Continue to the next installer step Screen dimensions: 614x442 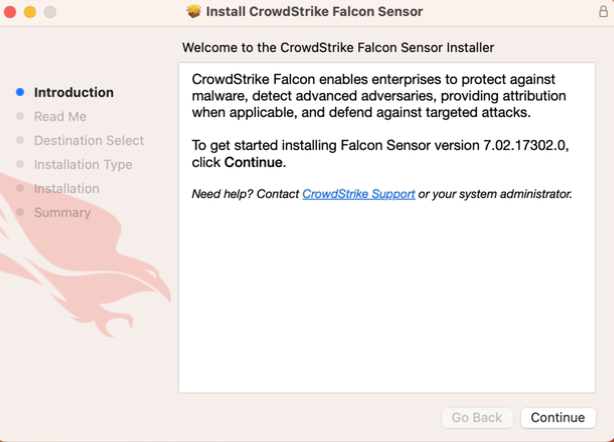pos(558,417)
